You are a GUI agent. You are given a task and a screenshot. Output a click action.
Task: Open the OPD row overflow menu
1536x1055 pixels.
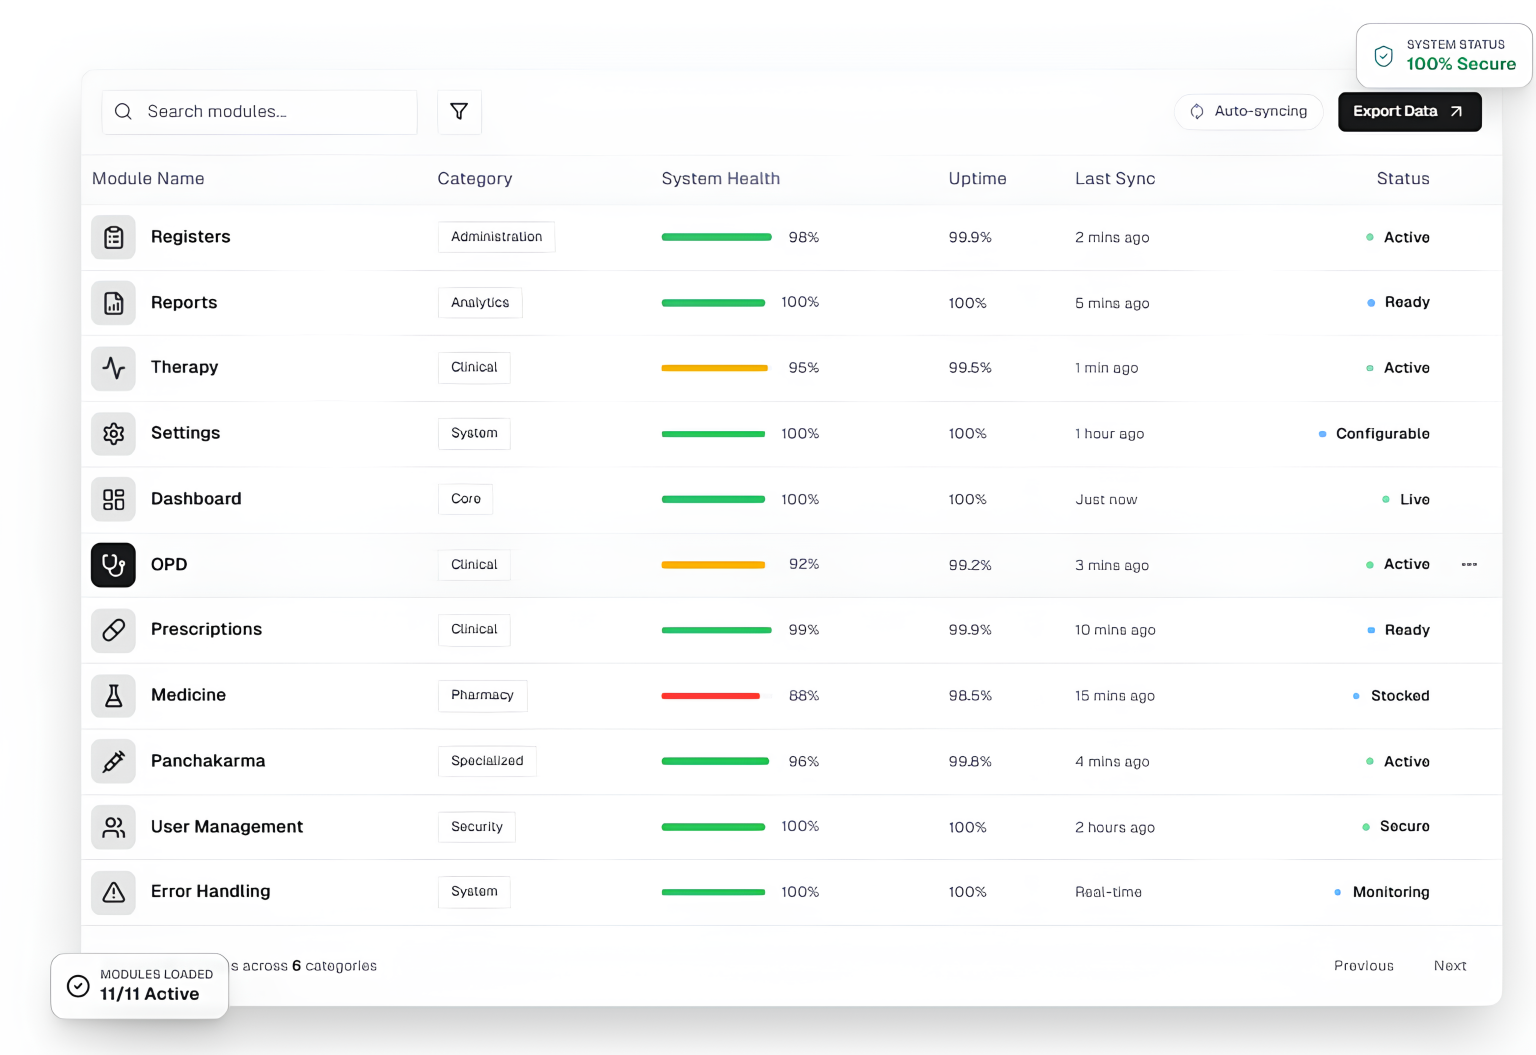click(x=1468, y=565)
